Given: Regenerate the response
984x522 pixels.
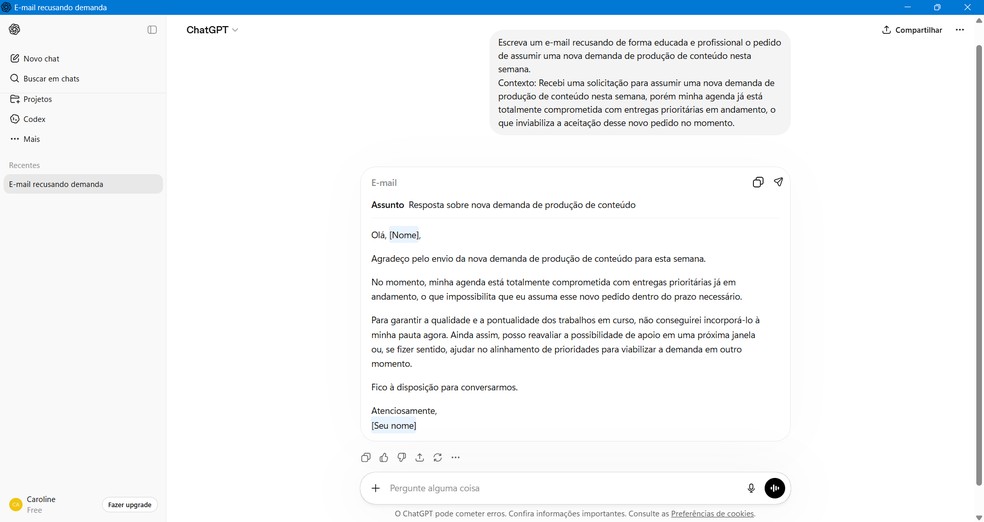Looking at the screenshot, I should coord(437,457).
